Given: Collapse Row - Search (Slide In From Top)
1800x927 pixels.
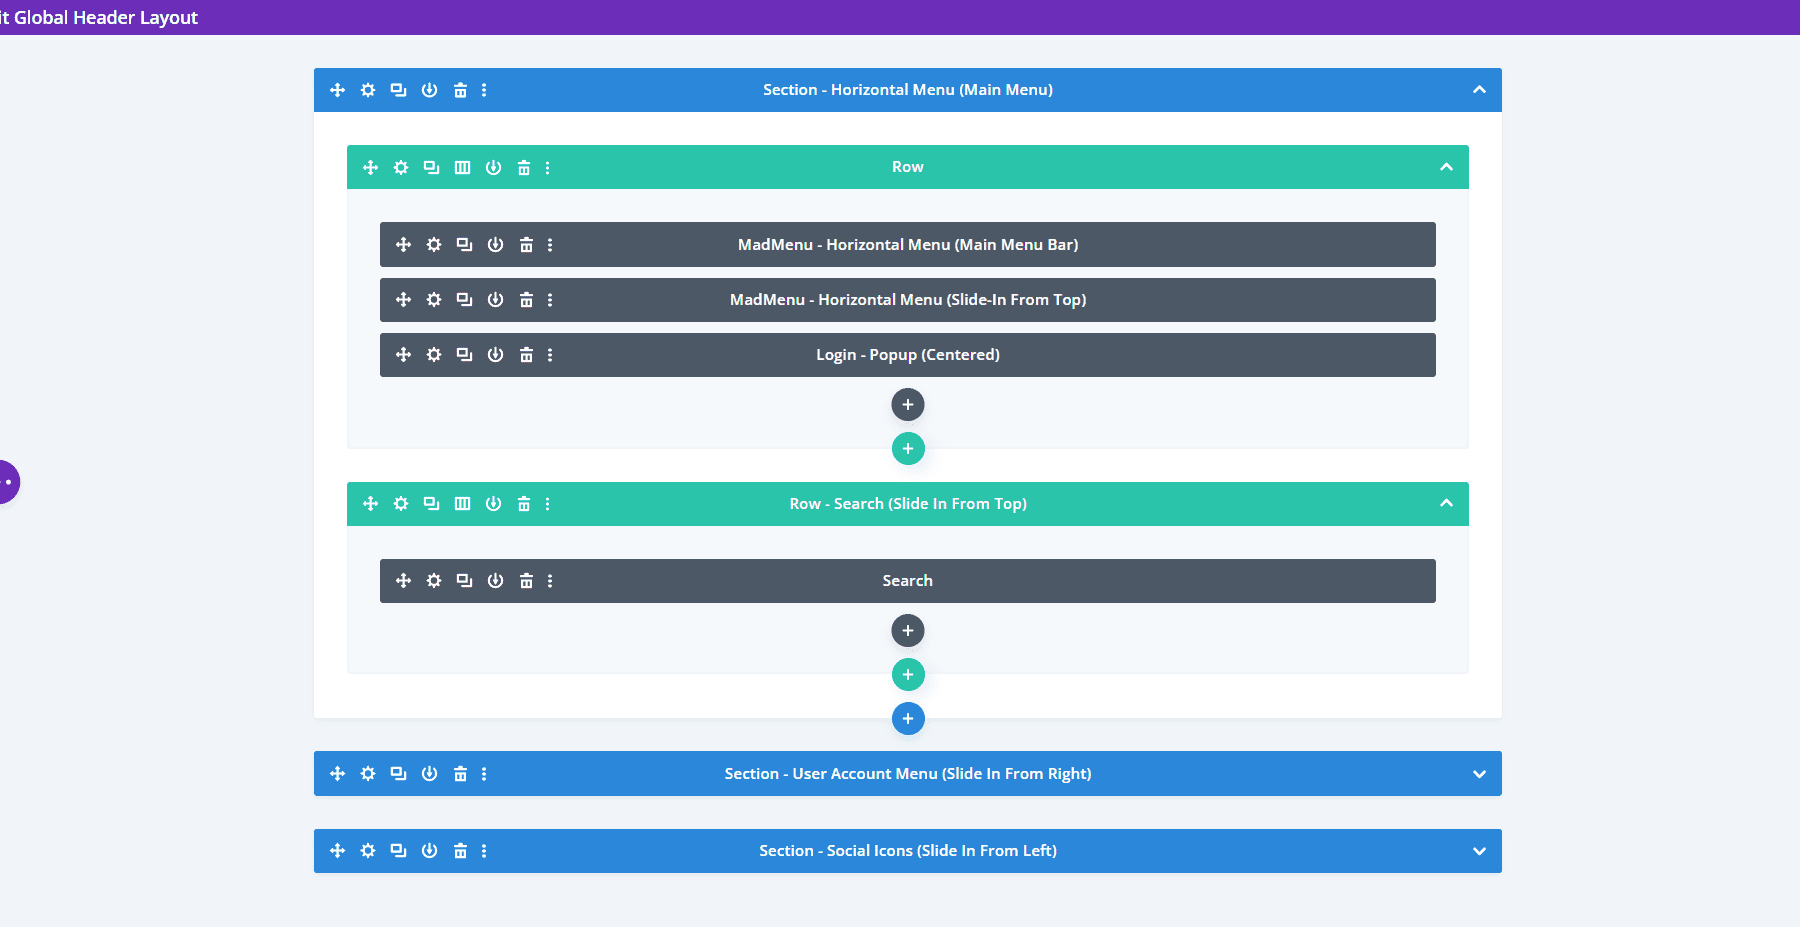Looking at the screenshot, I should coord(1446,503).
